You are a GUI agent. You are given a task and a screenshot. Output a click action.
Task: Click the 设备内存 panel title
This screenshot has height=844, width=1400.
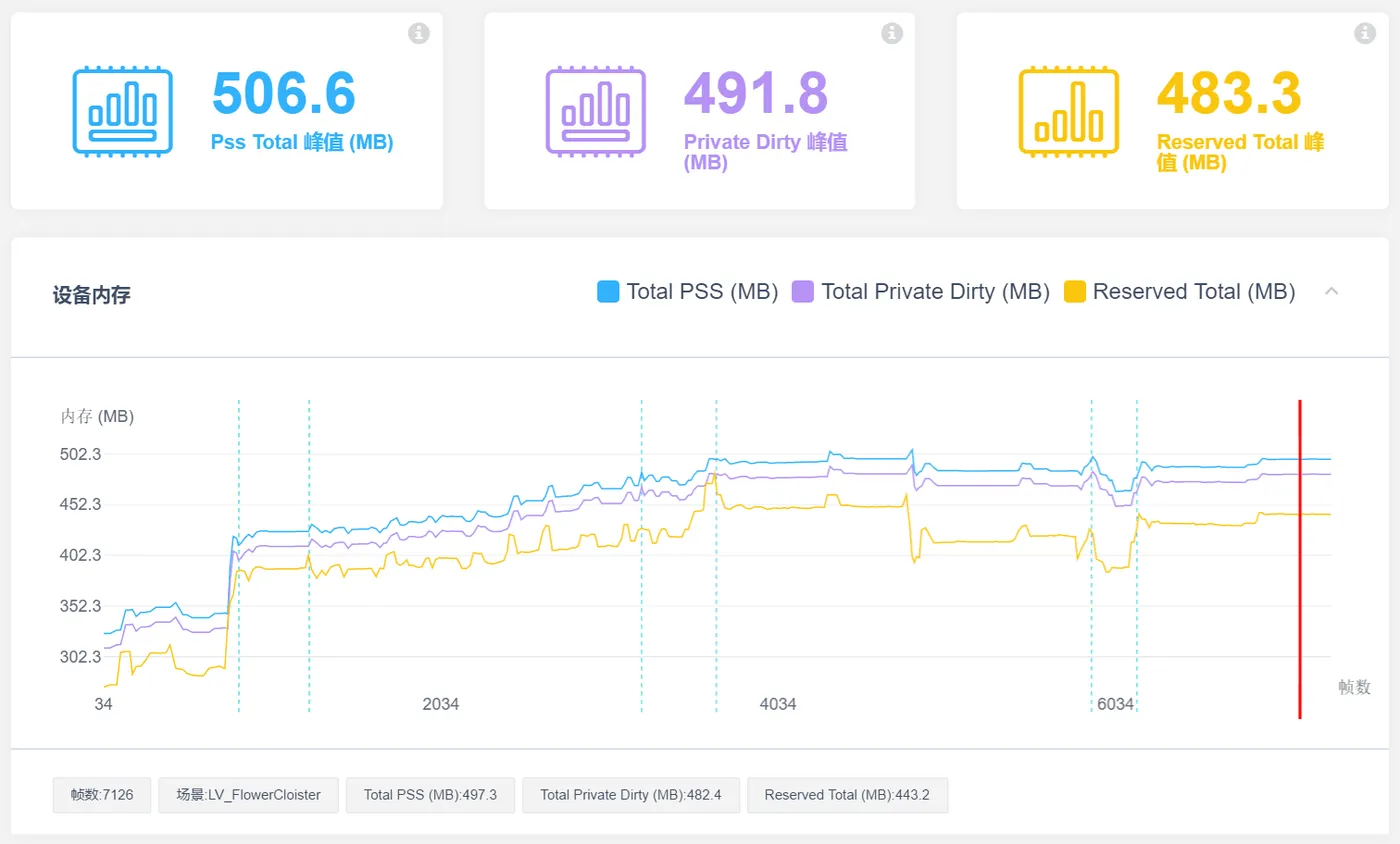(91, 295)
